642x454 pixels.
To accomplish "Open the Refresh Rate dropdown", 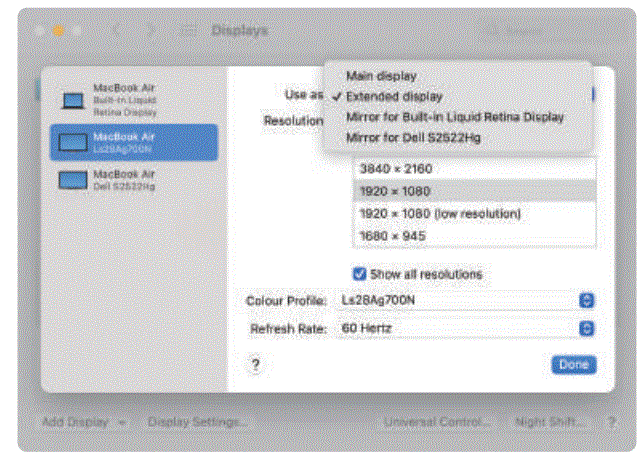I will coord(466,328).
